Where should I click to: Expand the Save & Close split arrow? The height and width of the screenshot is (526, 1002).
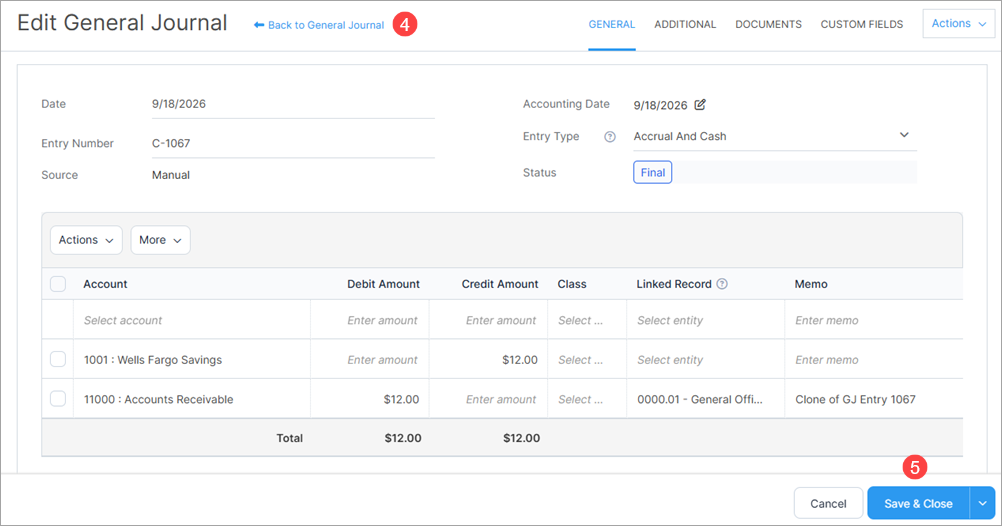(x=983, y=503)
